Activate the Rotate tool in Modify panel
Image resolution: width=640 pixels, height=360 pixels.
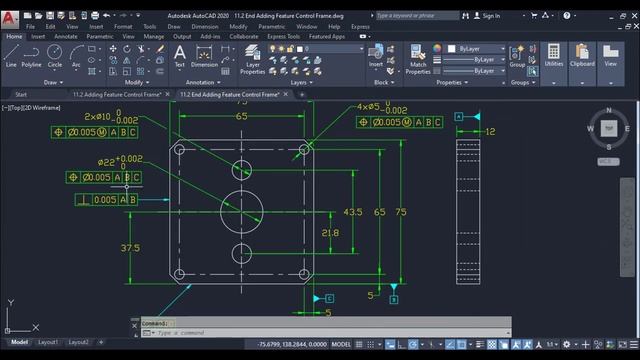[127, 49]
